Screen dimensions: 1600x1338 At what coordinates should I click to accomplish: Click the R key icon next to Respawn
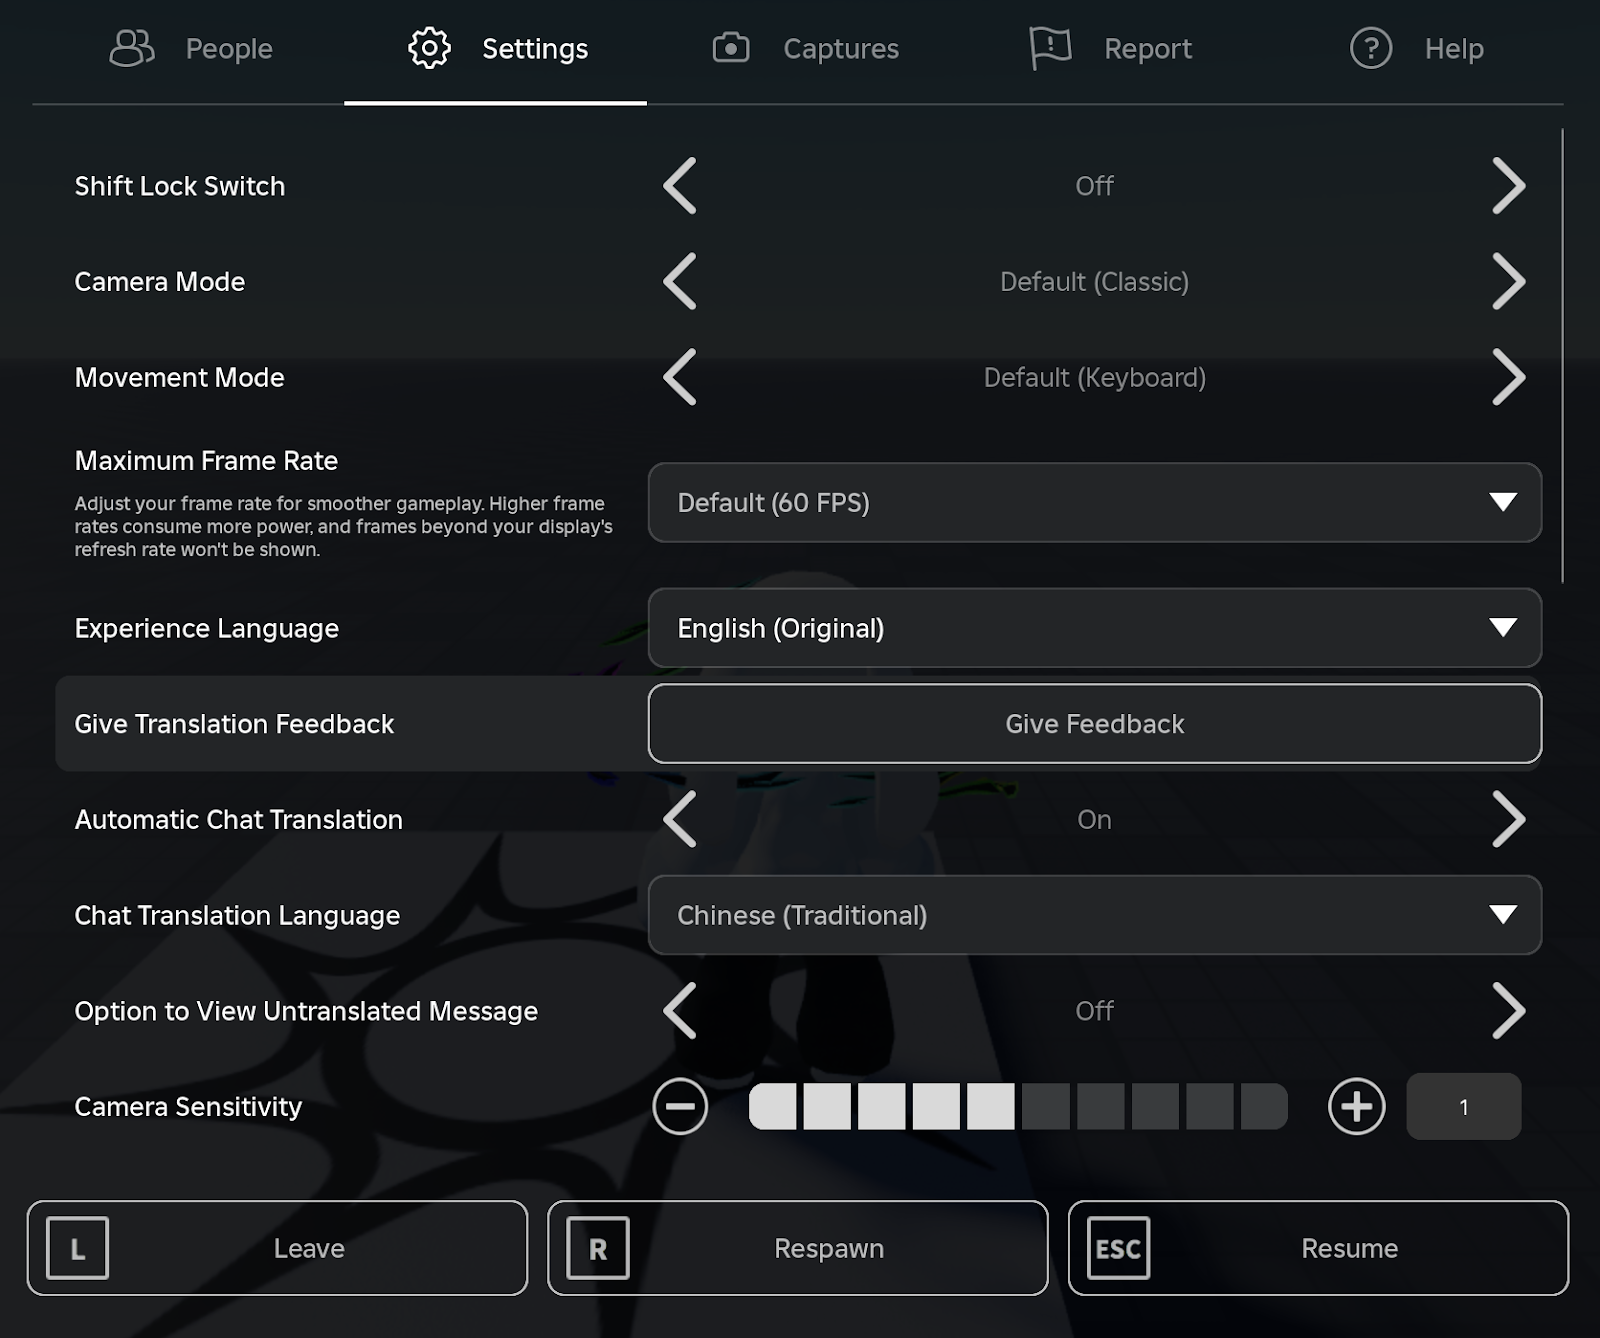(597, 1247)
